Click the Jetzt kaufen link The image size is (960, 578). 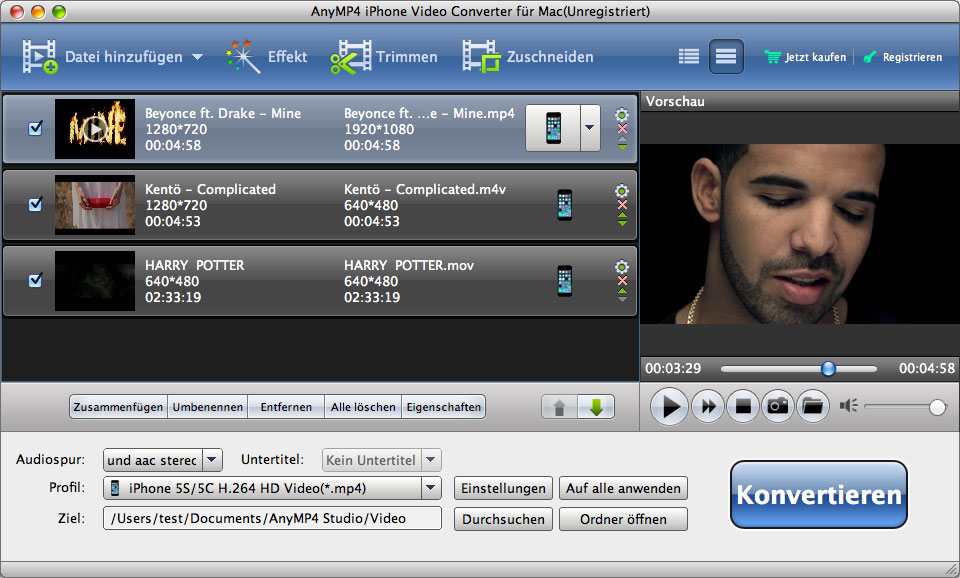pos(816,57)
